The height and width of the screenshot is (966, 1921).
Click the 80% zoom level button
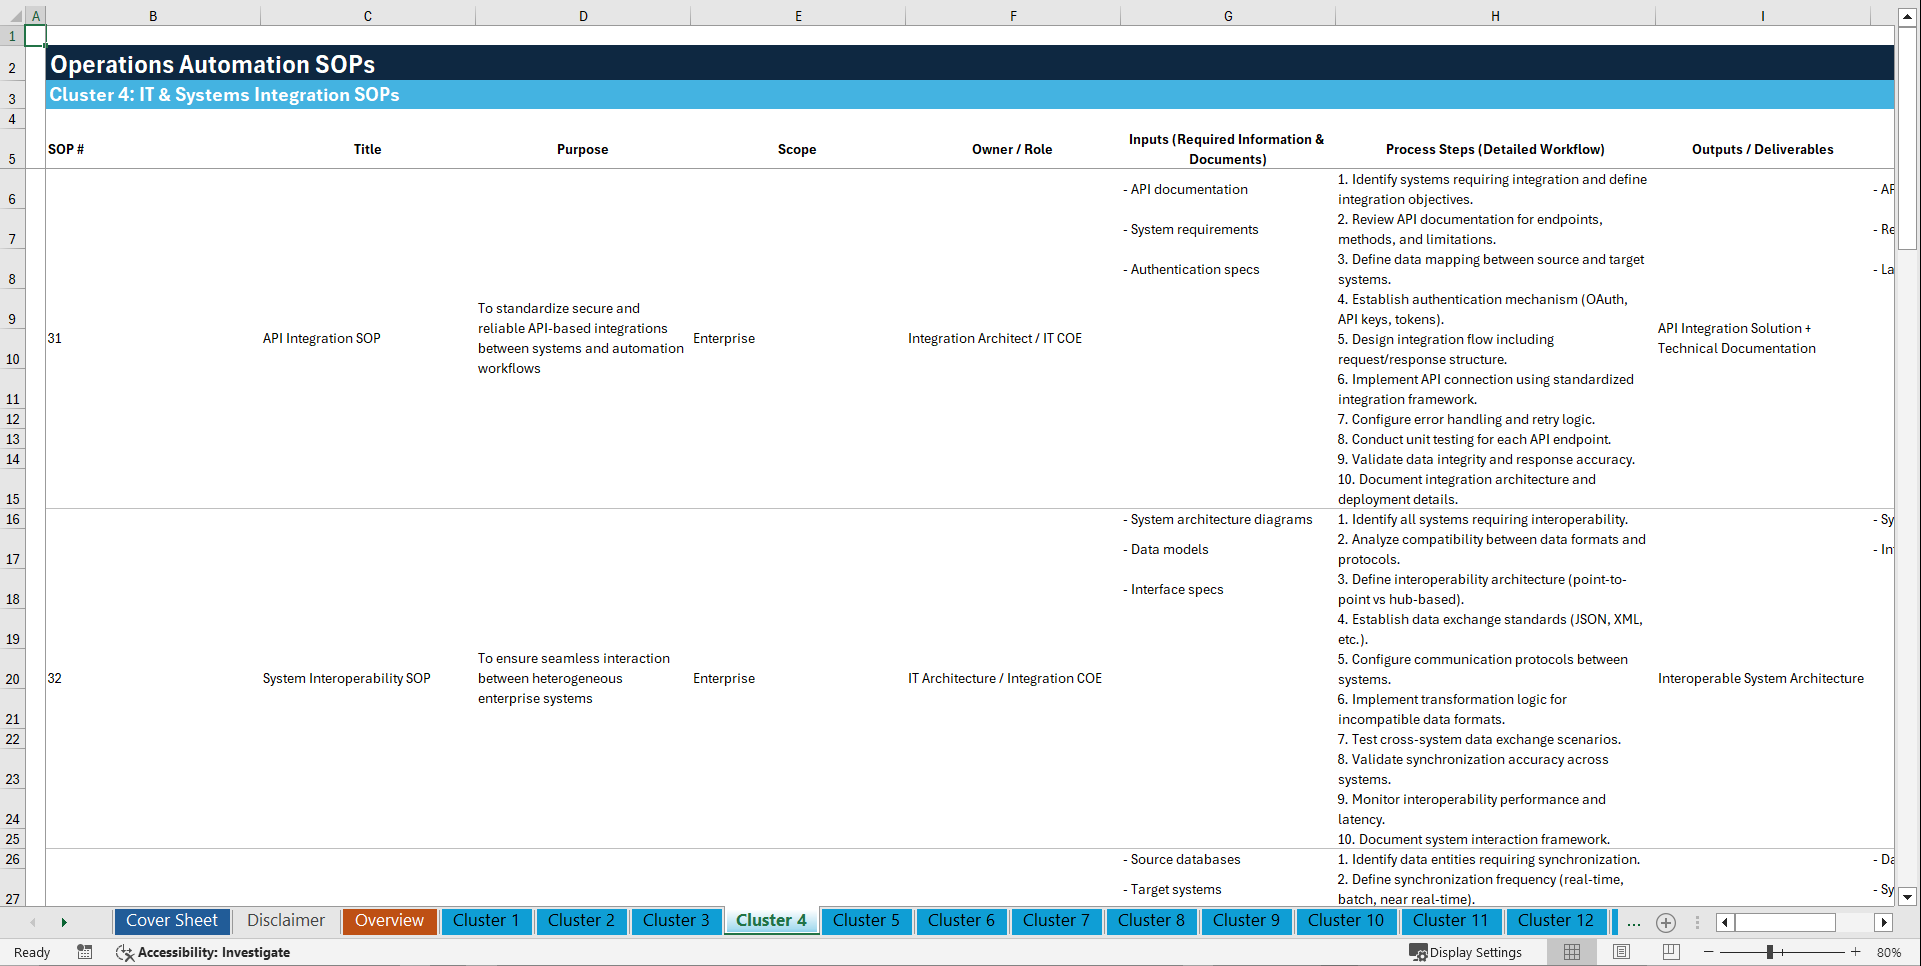[1890, 952]
